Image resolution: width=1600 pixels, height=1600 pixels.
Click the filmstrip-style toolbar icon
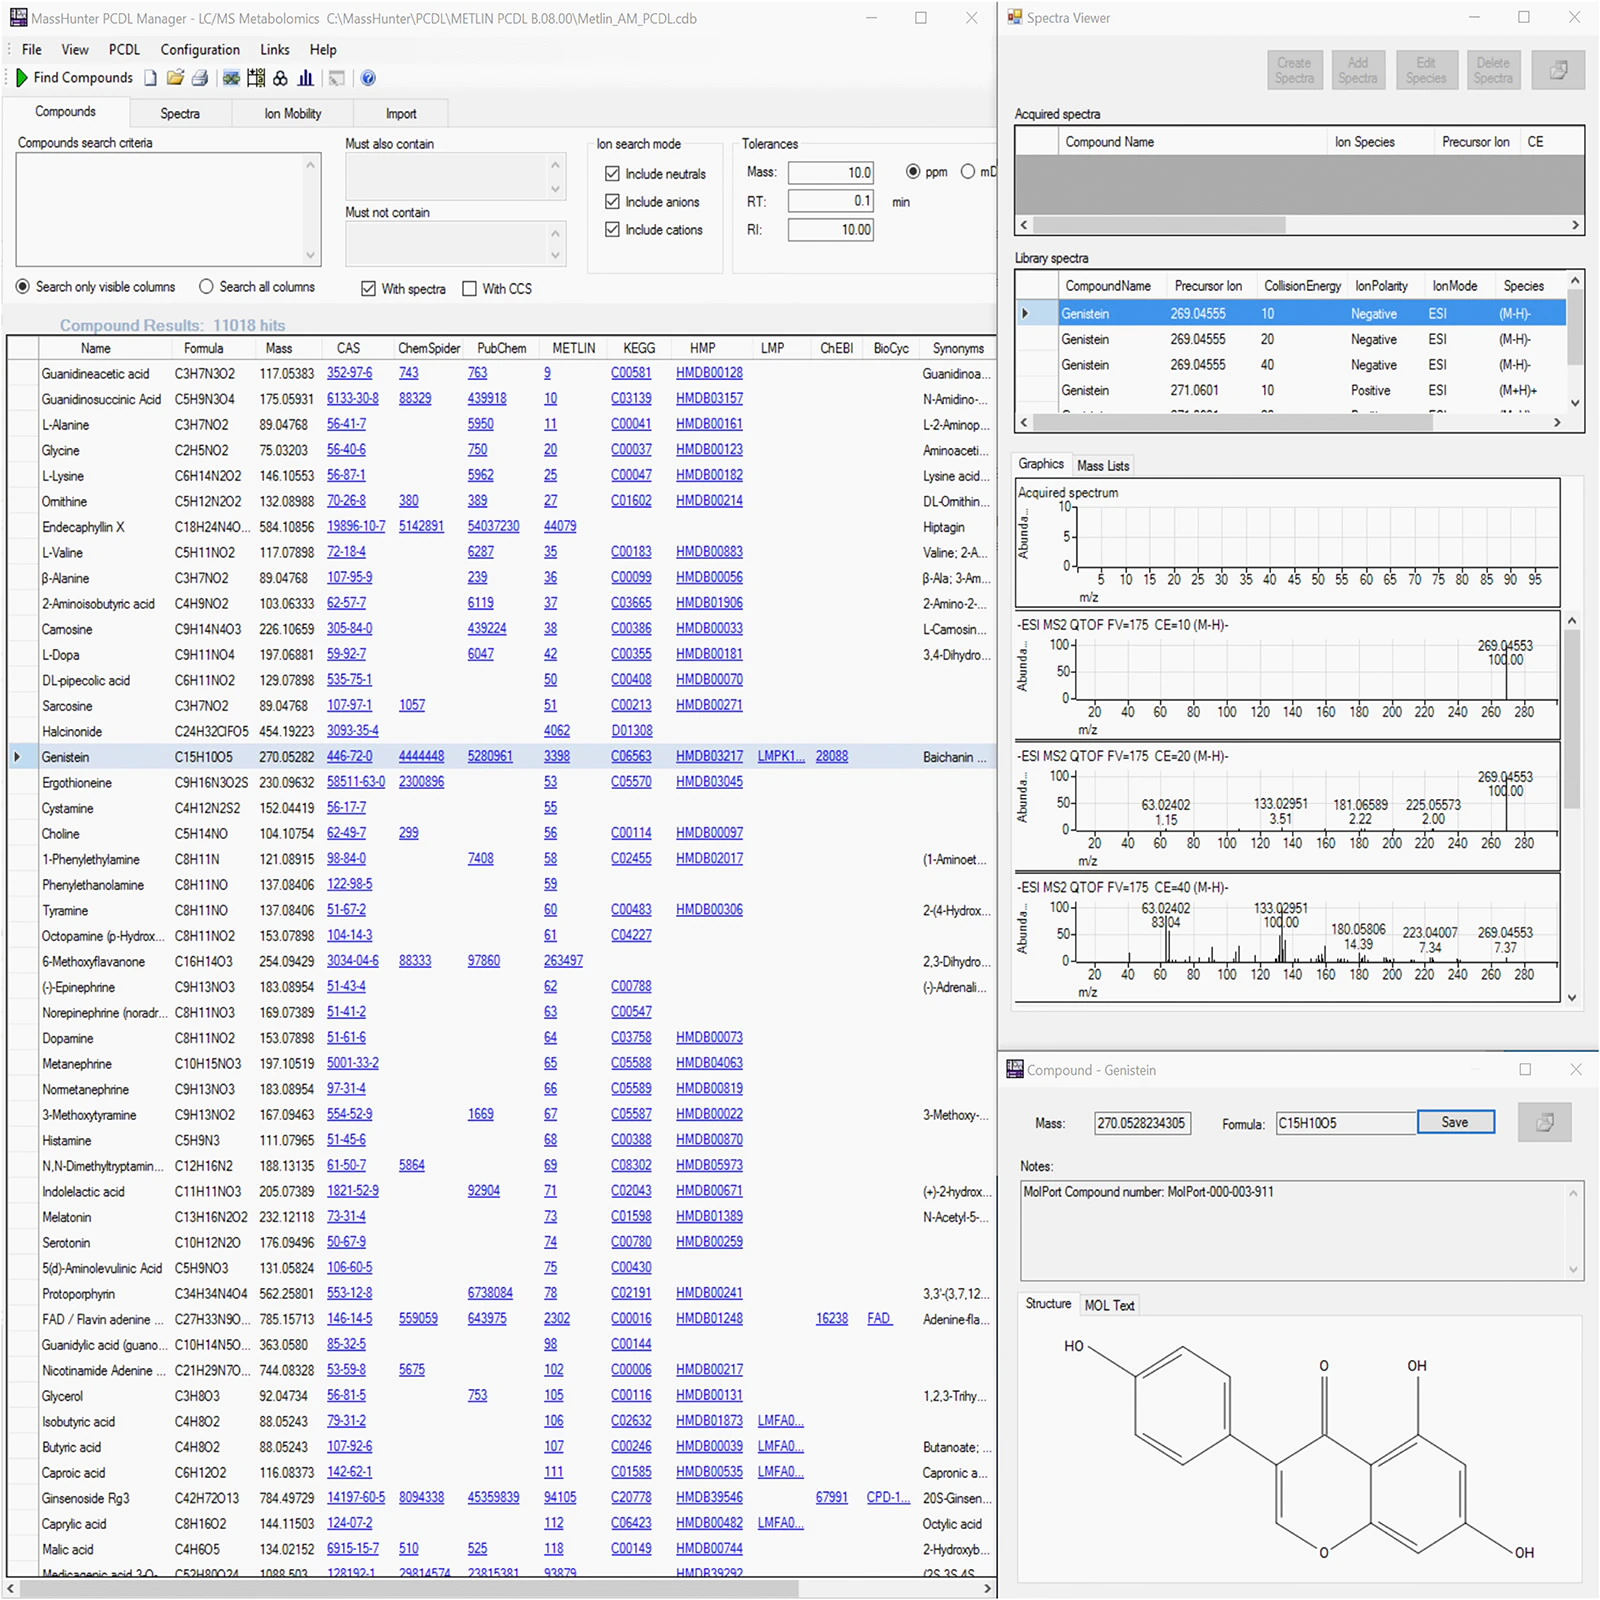(x=256, y=78)
